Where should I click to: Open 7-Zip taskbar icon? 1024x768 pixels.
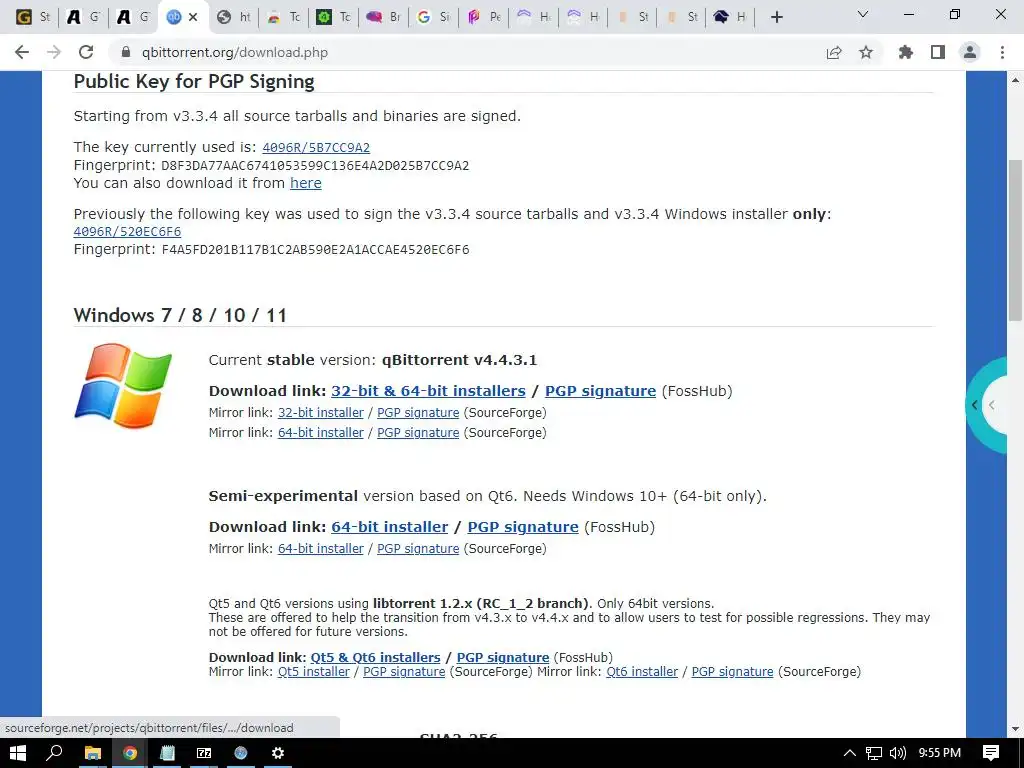click(204, 753)
